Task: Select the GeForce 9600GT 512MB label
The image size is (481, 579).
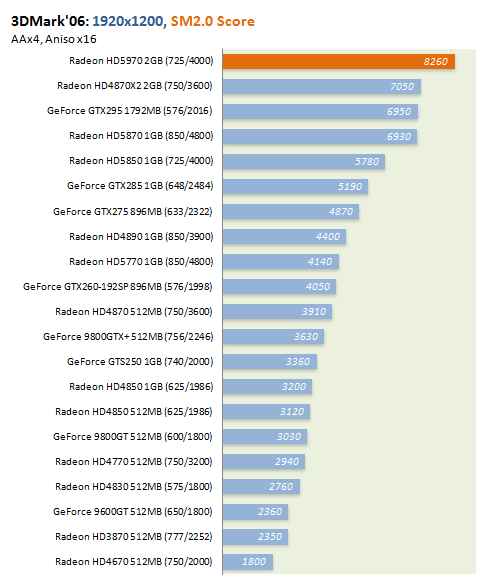Action: click(x=133, y=511)
